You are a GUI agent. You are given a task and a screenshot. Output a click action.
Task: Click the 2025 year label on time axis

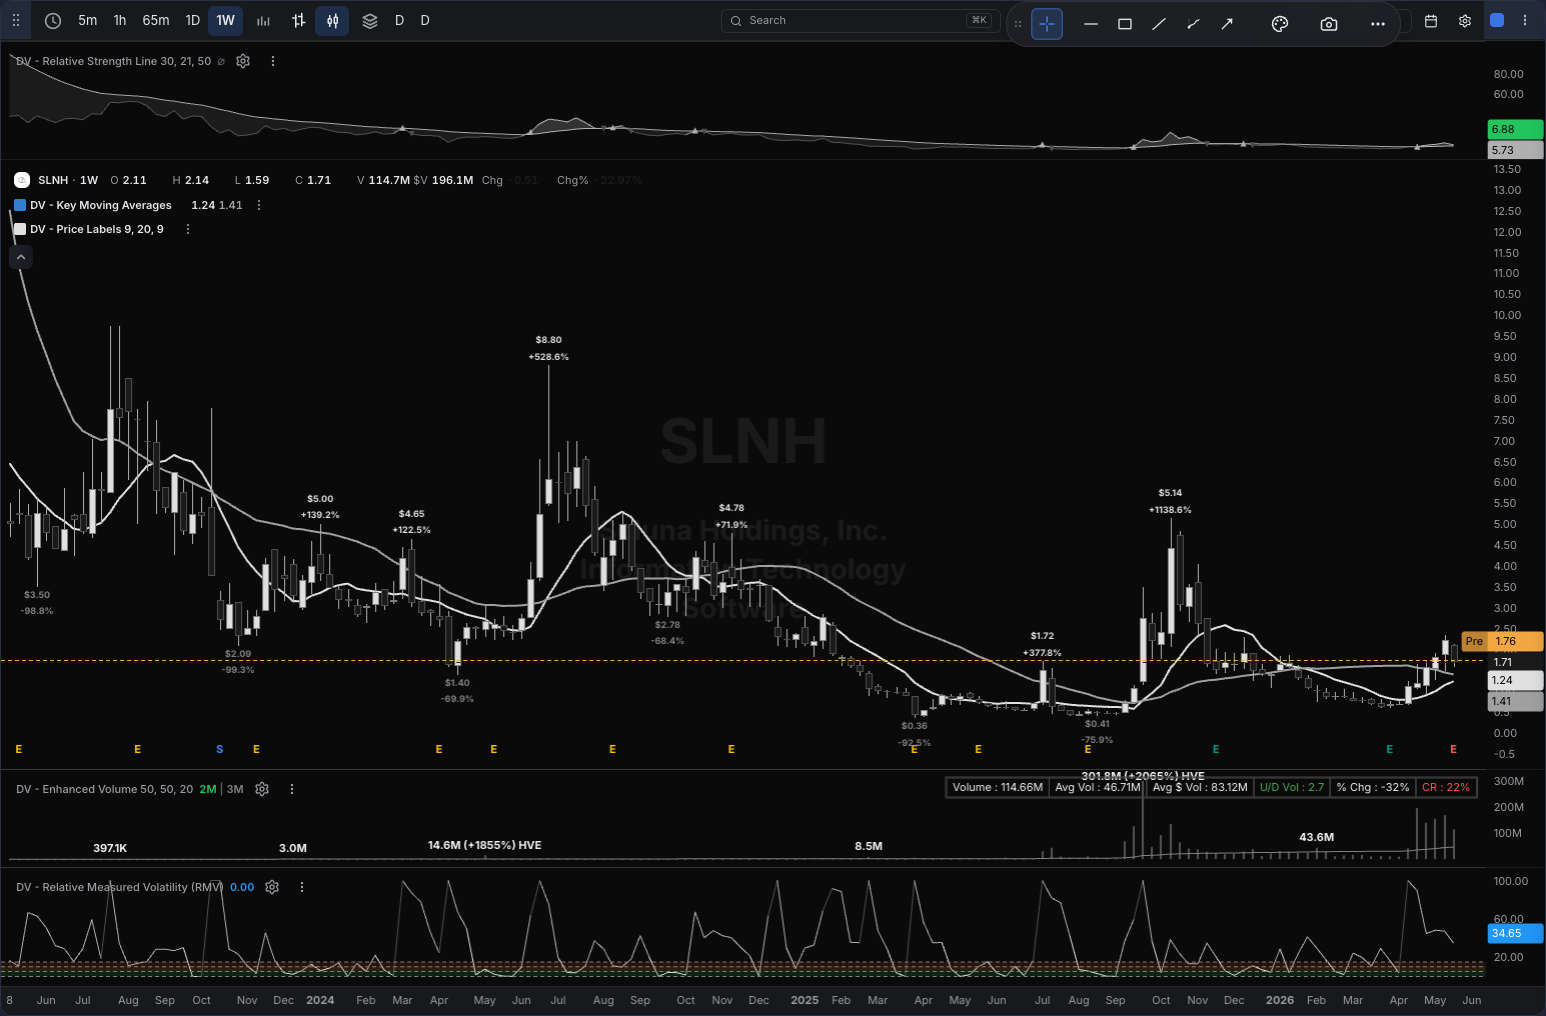coord(804,1000)
